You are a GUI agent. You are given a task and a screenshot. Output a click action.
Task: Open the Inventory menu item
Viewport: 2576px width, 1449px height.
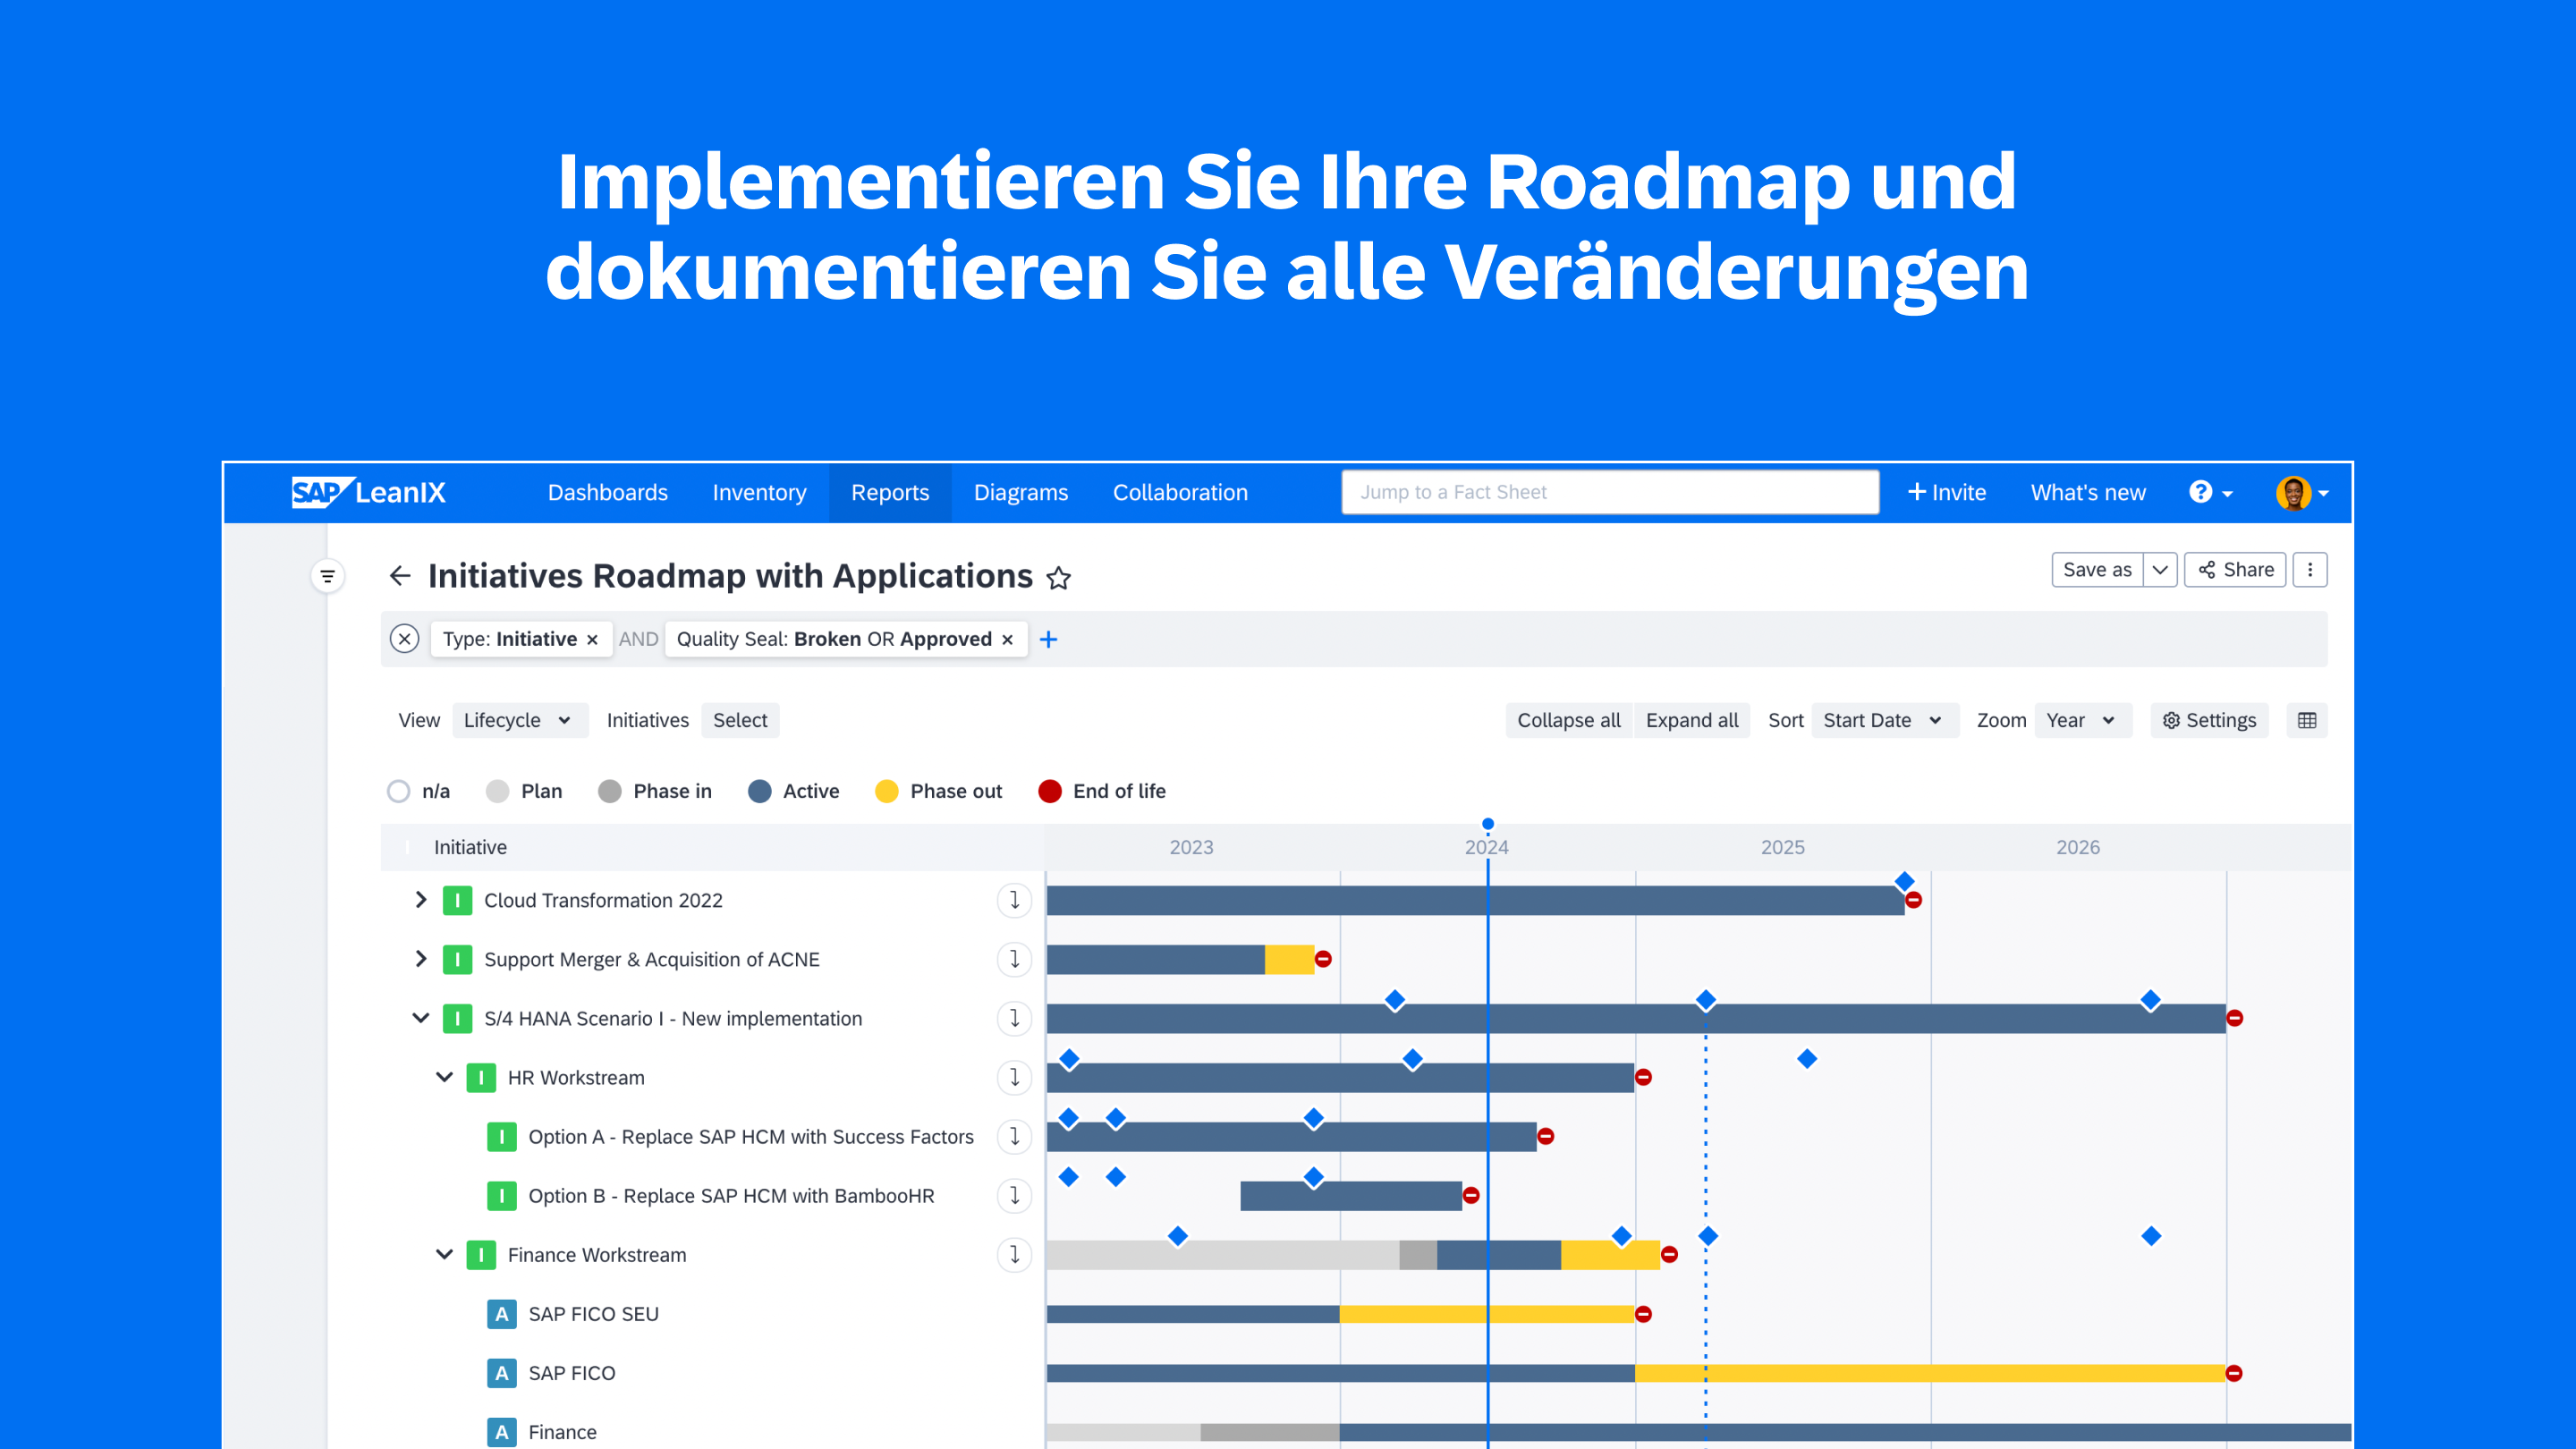759,492
